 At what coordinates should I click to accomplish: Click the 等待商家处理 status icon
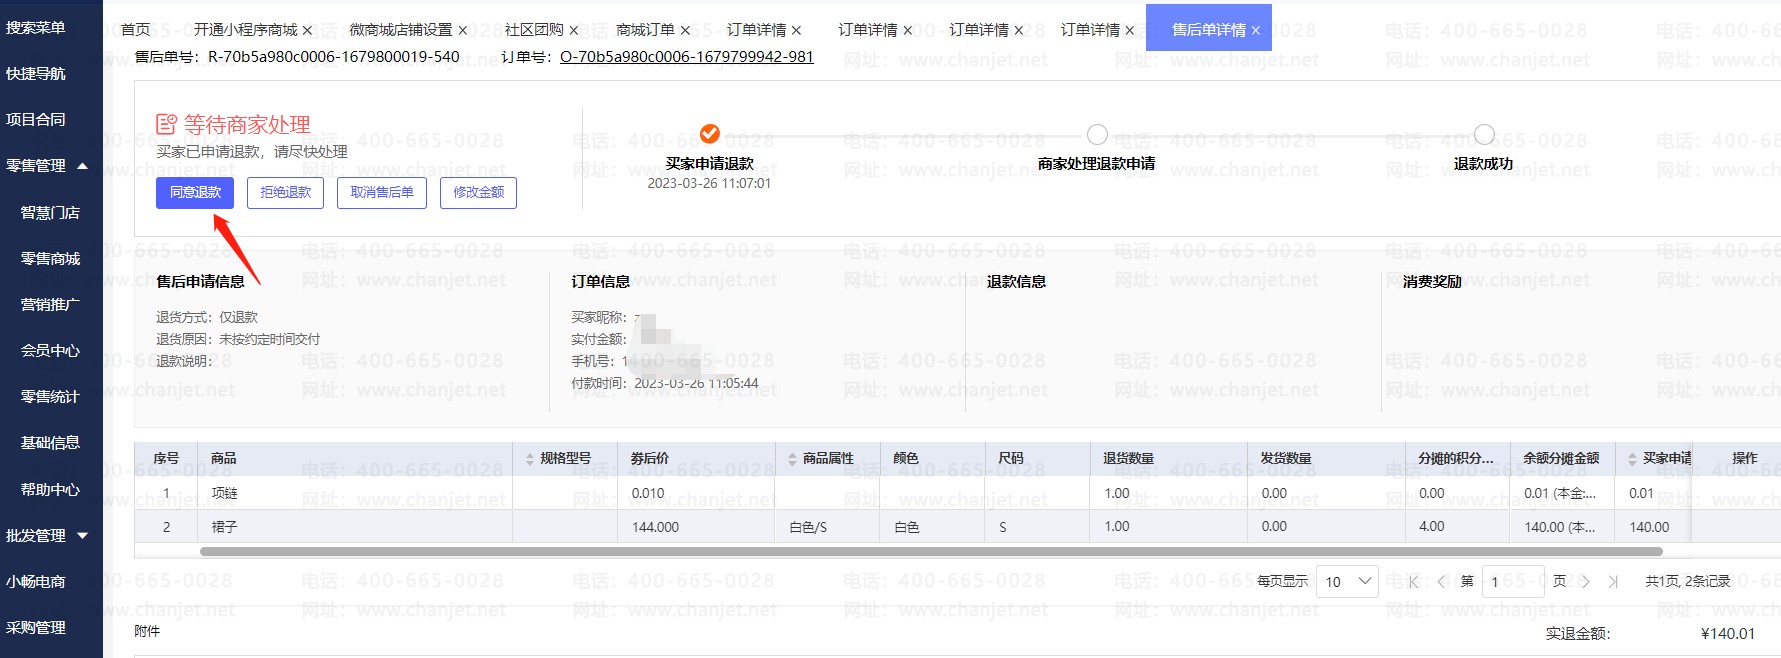(166, 124)
